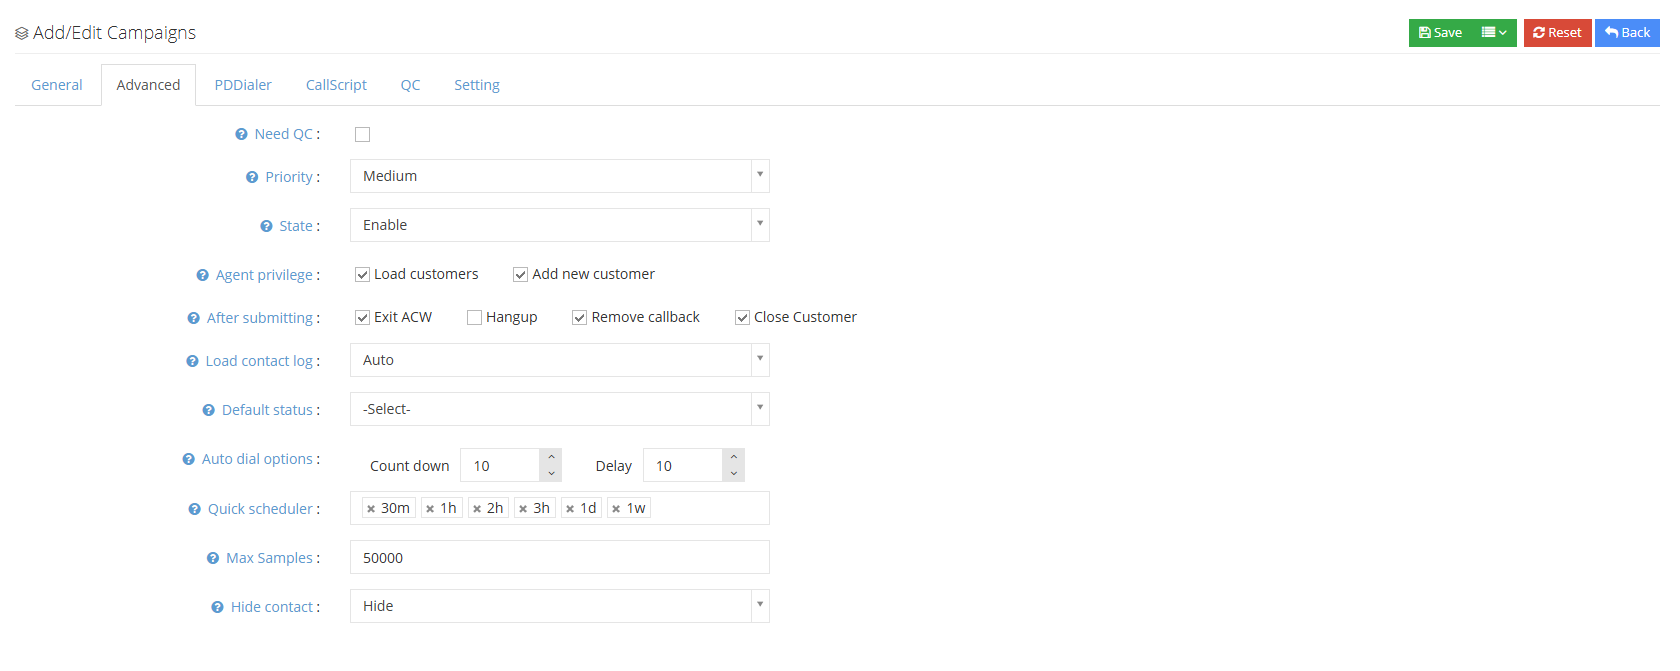Open the PDDialer tab
This screenshot has width=1680, height=671.
[243, 85]
